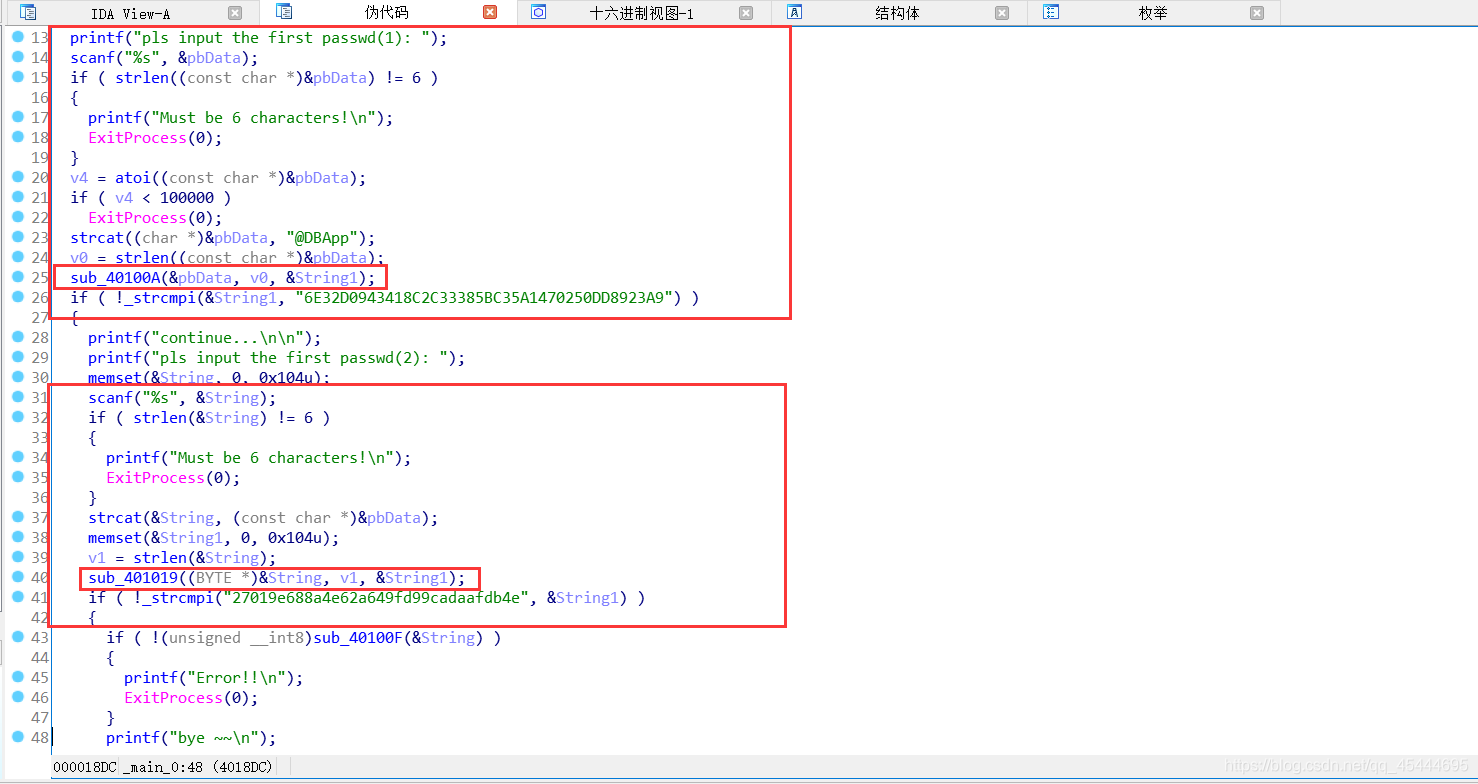1478x784 pixels.
Task: Toggle breakpoint dot on line 25
Action: [x=17, y=277]
